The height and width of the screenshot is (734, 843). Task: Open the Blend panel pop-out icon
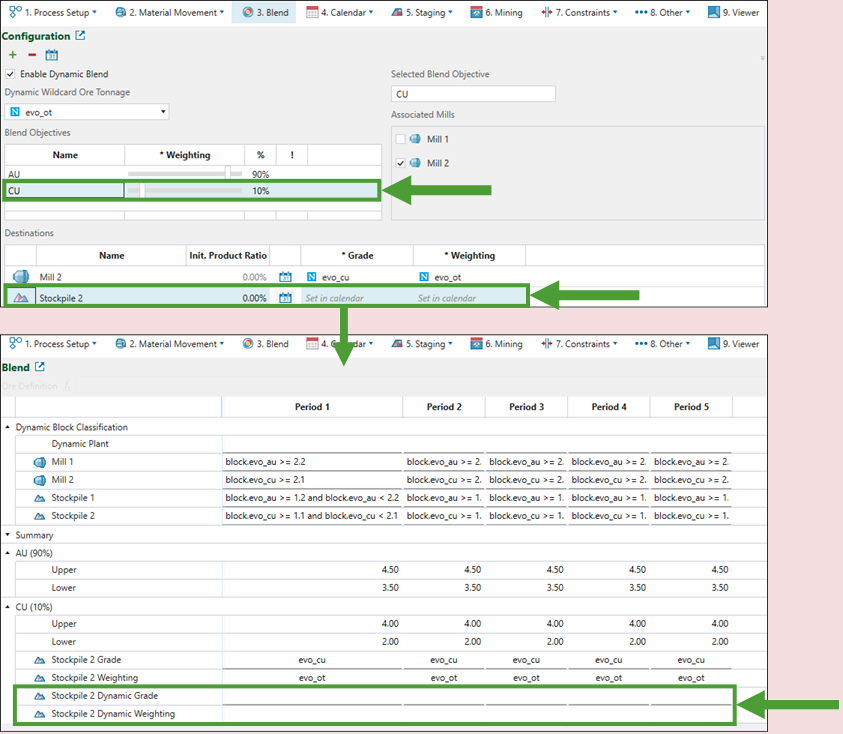pos(40,368)
